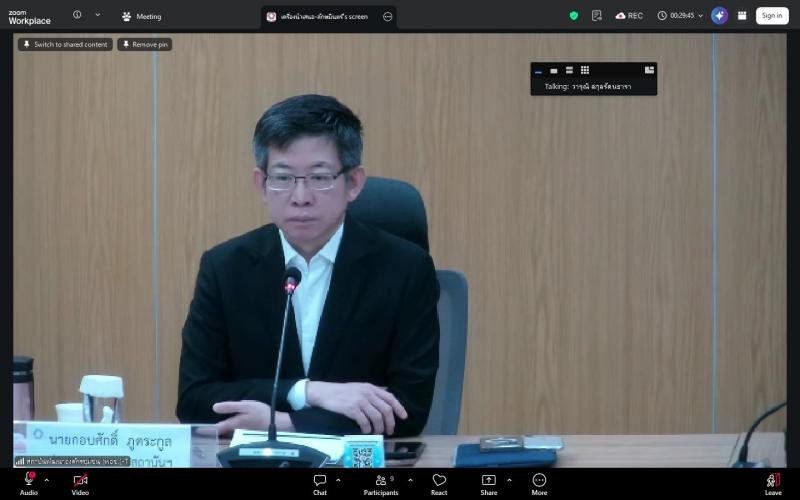Expand the Audio options caret
Screen dimensions: 800x500
(x=46, y=480)
